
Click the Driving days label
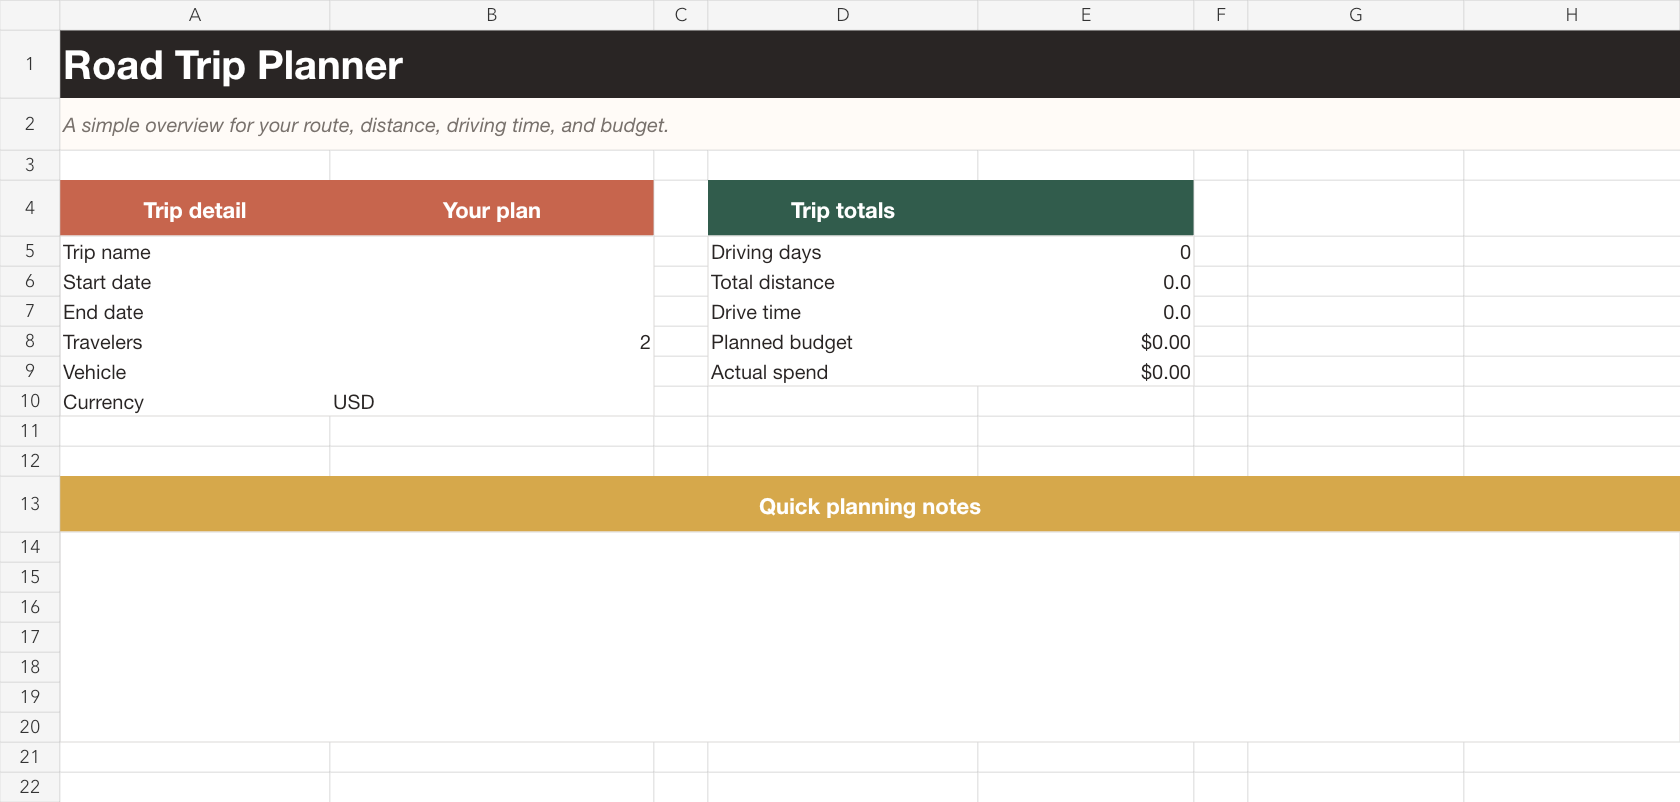tap(843, 252)
